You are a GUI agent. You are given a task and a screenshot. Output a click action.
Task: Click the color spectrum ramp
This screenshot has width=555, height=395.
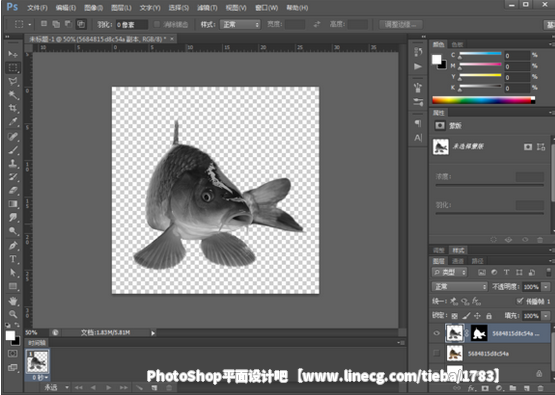pos(483,100)
